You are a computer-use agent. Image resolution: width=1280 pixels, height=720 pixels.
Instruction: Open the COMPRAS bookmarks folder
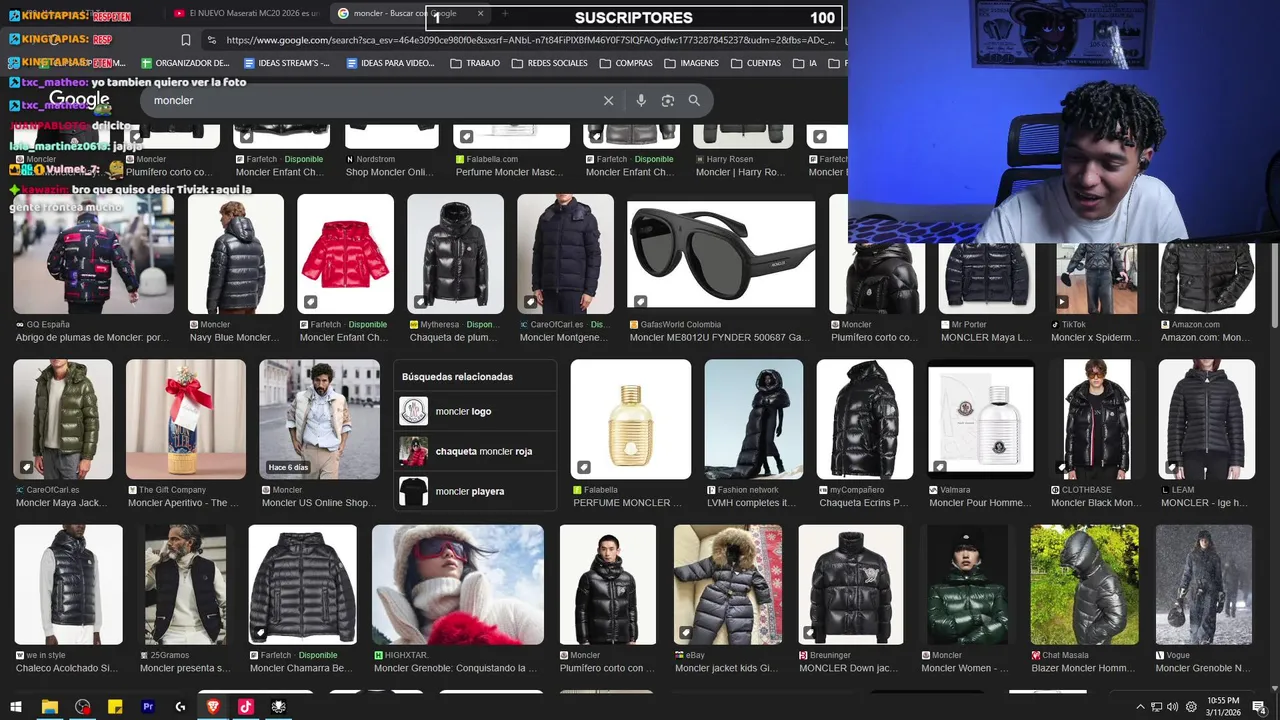click(x=626, y=63)
